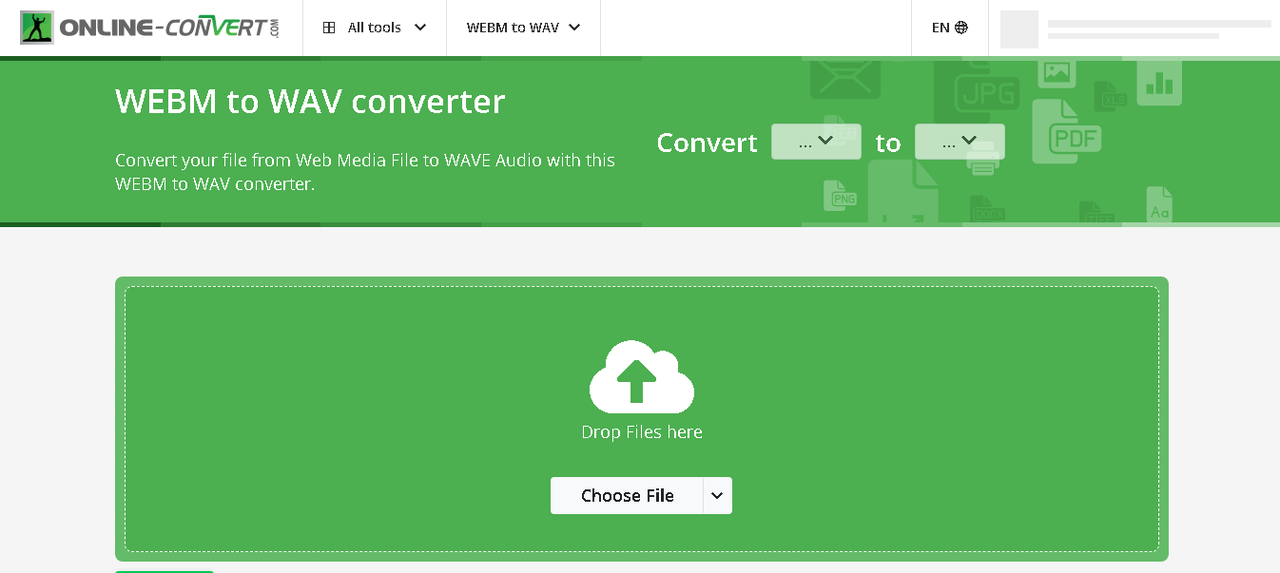Open the EN language selector
This screenshot has width=1280, height=573.
coord(949,28)
